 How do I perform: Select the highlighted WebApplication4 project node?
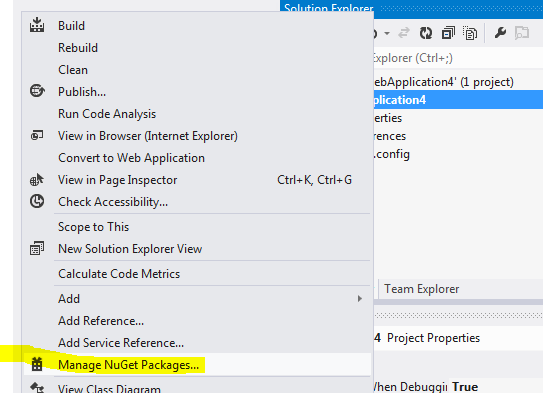pyautogui.click(x=458, y=100)
